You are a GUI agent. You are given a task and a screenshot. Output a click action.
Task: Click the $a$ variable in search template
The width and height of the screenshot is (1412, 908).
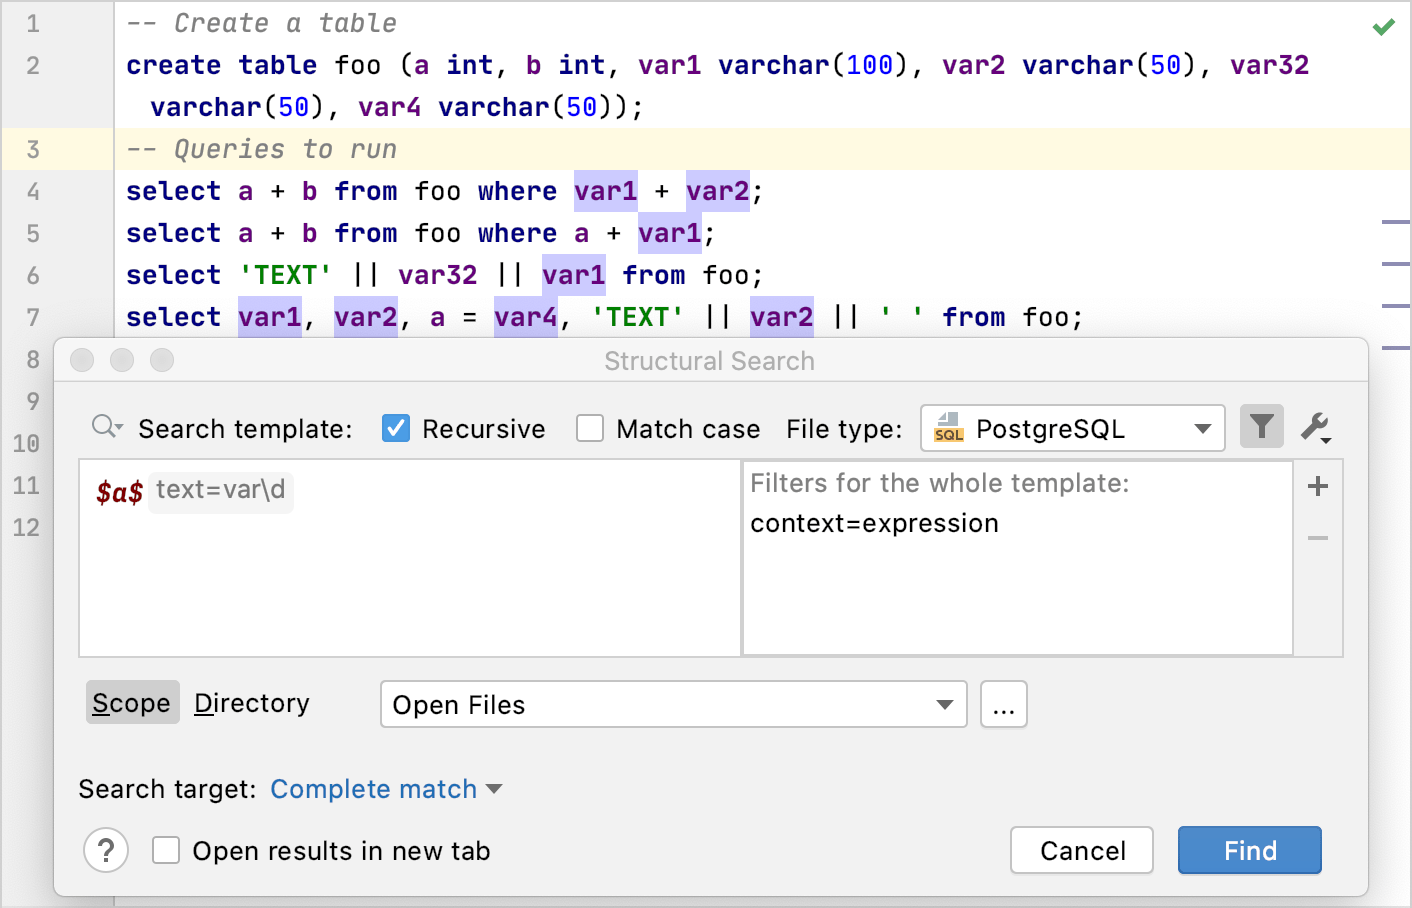(119, 491)
